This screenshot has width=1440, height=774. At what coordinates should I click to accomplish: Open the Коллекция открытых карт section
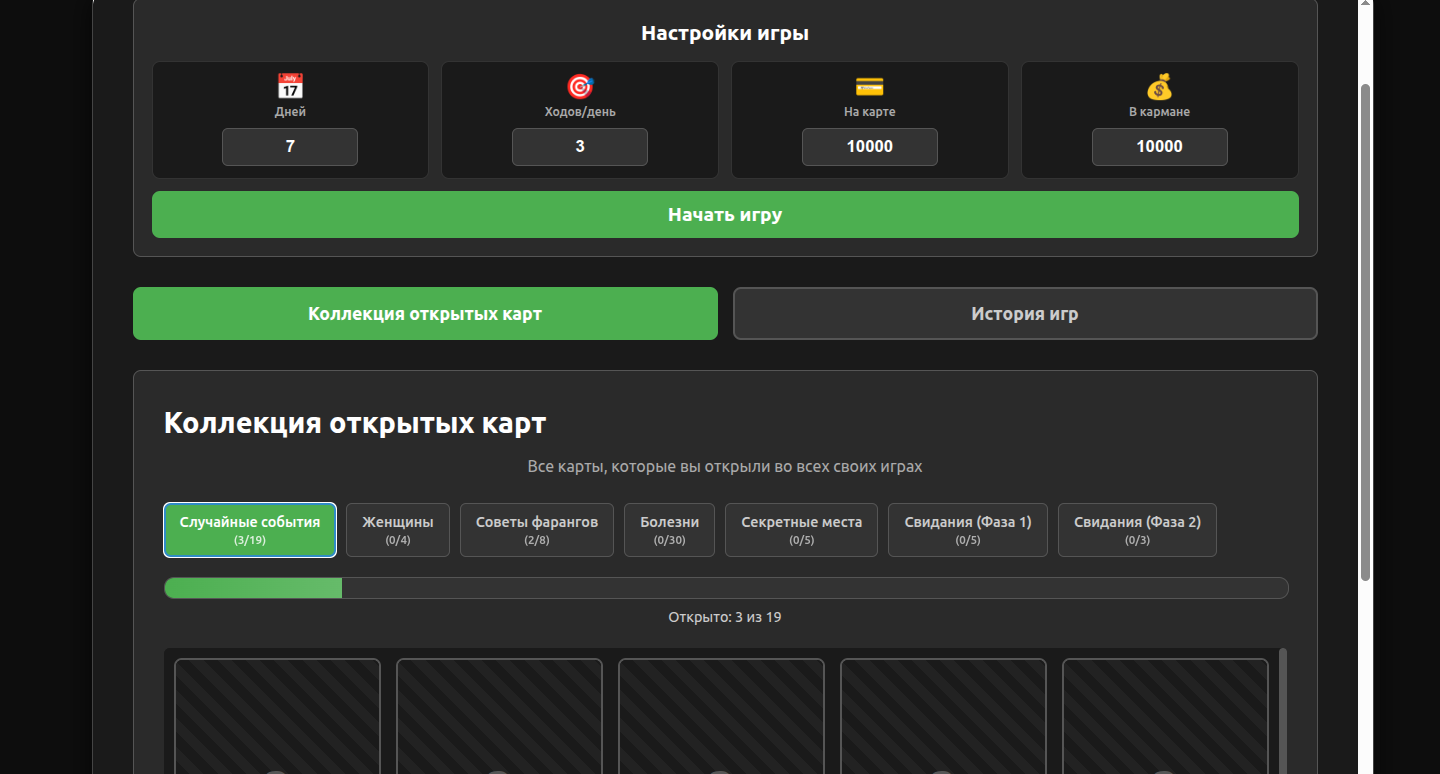point(425,314)
